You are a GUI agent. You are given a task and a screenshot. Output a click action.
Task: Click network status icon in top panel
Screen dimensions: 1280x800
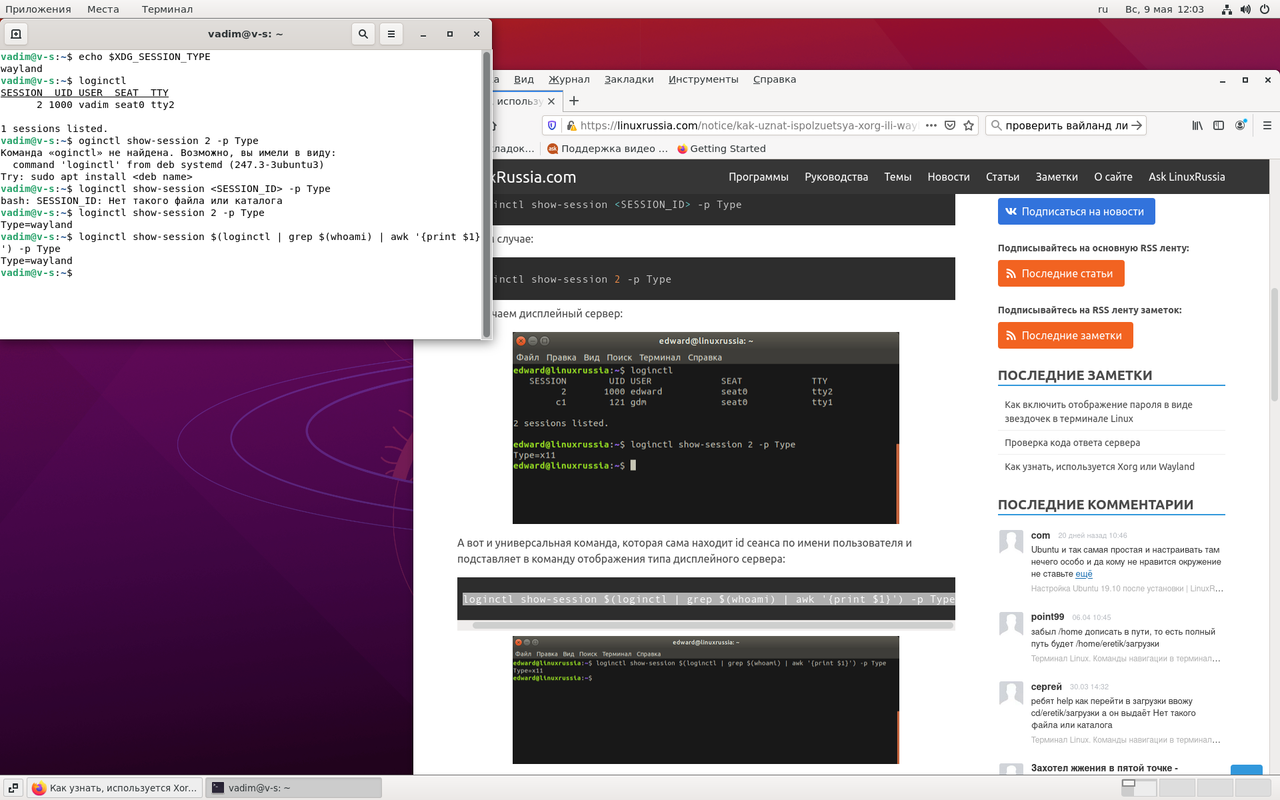pyautogui.click(x=1227, y=9)
